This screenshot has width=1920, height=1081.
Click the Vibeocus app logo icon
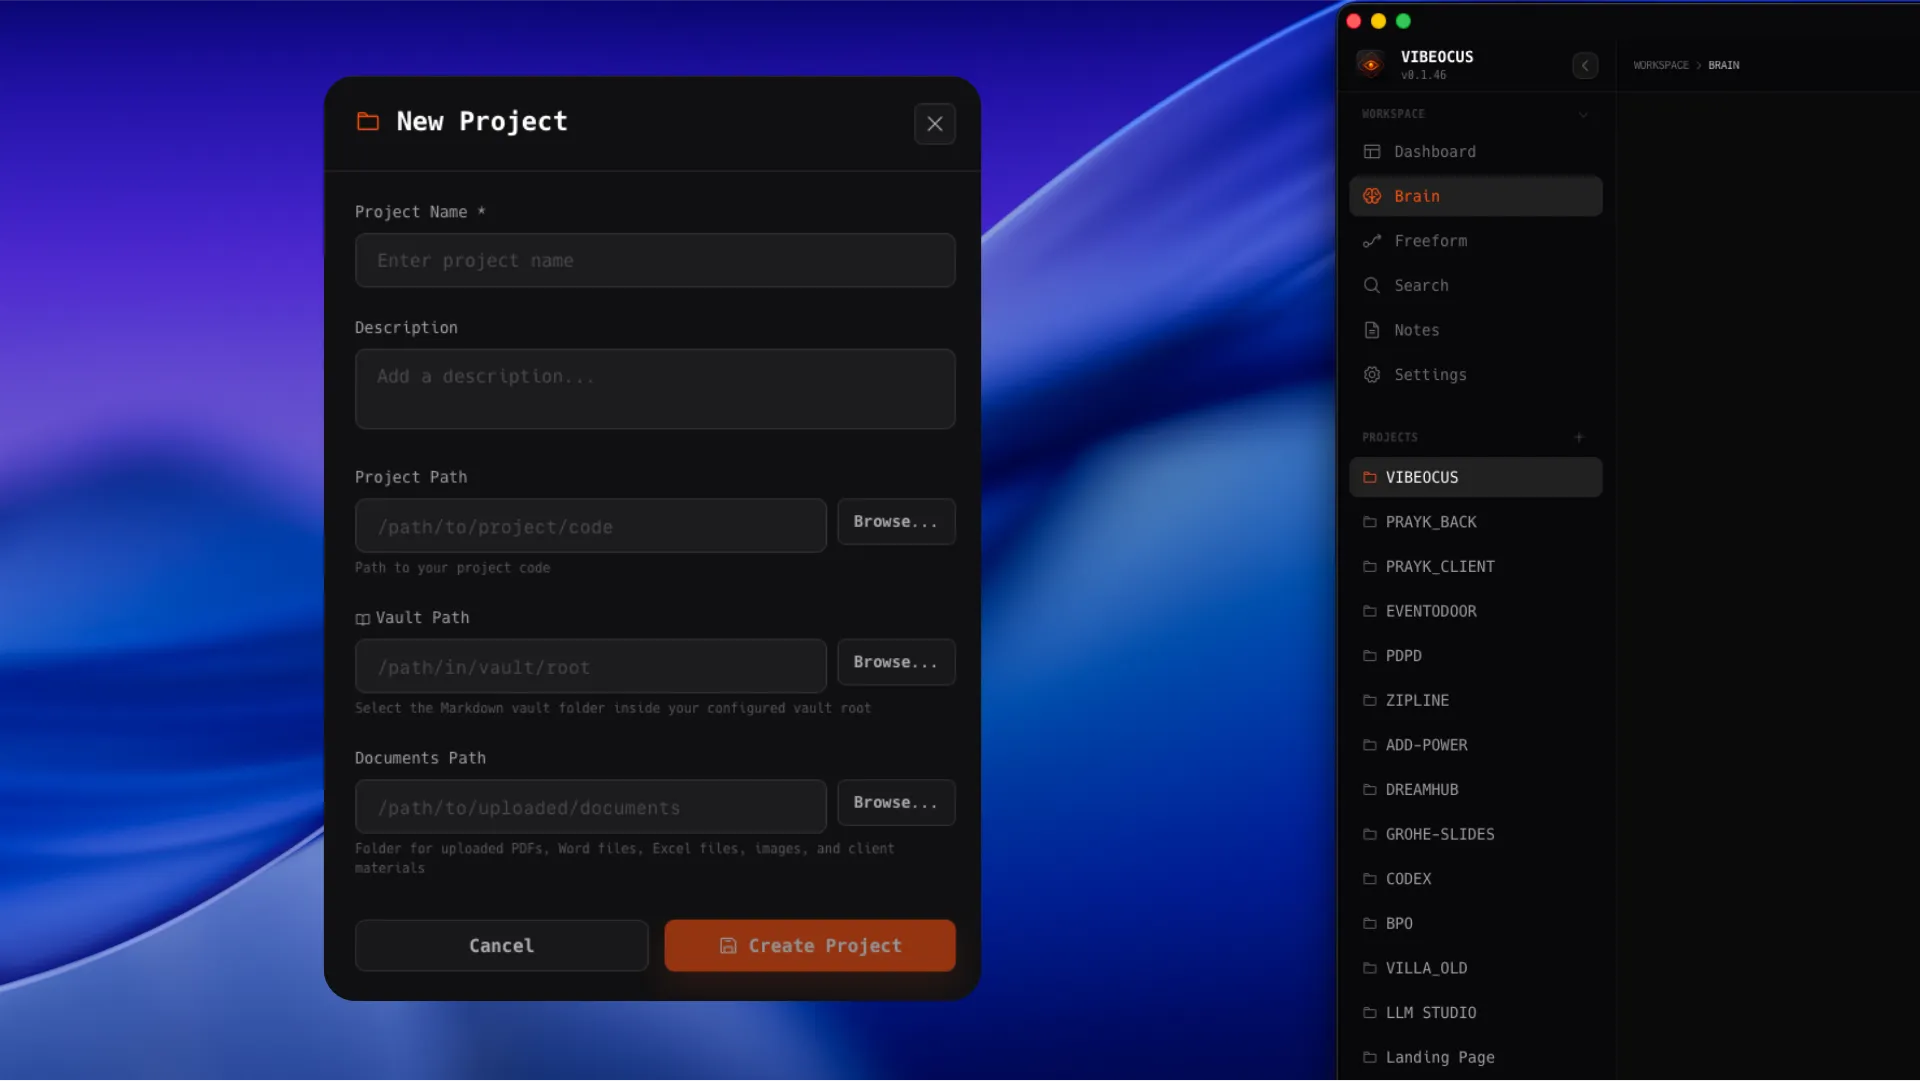coord(1371,65)
